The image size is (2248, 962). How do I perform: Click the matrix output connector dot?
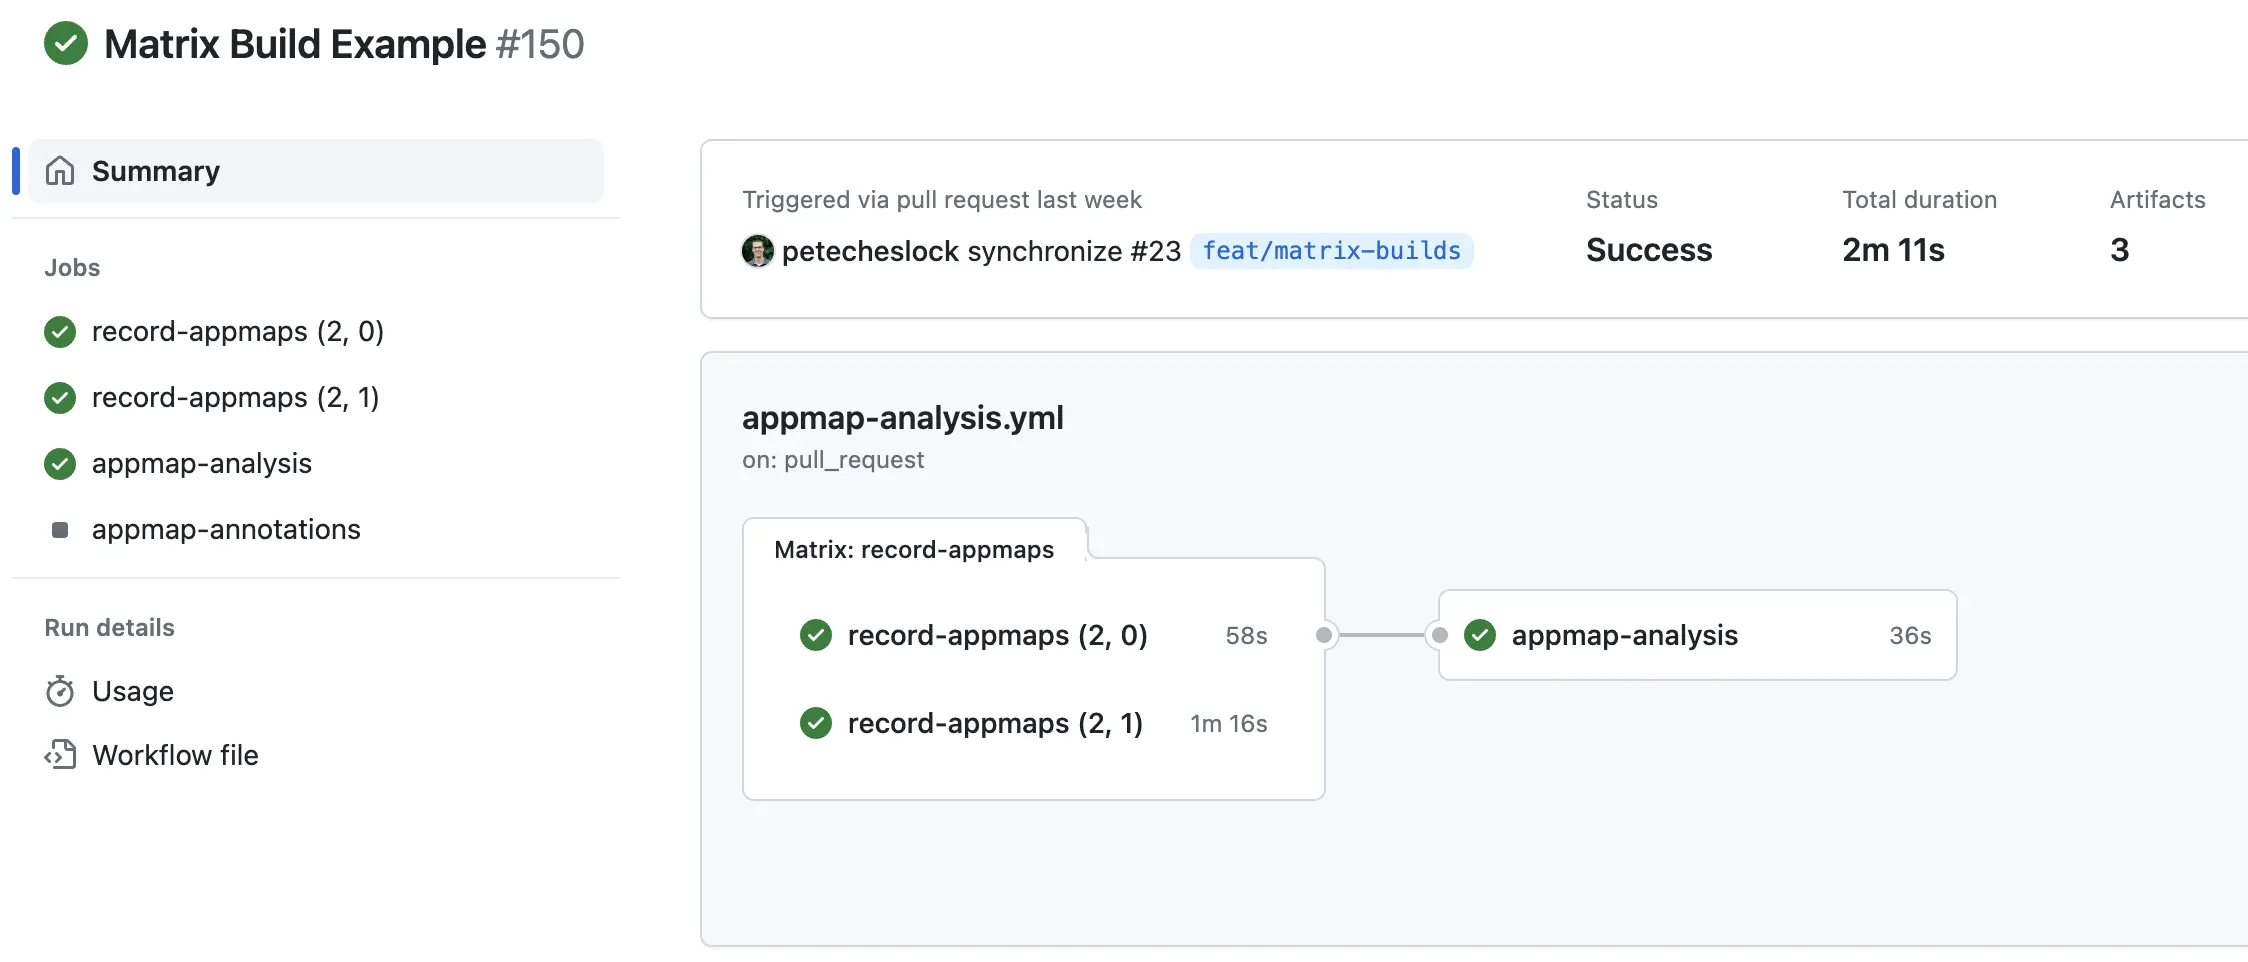coord(1324,635)
